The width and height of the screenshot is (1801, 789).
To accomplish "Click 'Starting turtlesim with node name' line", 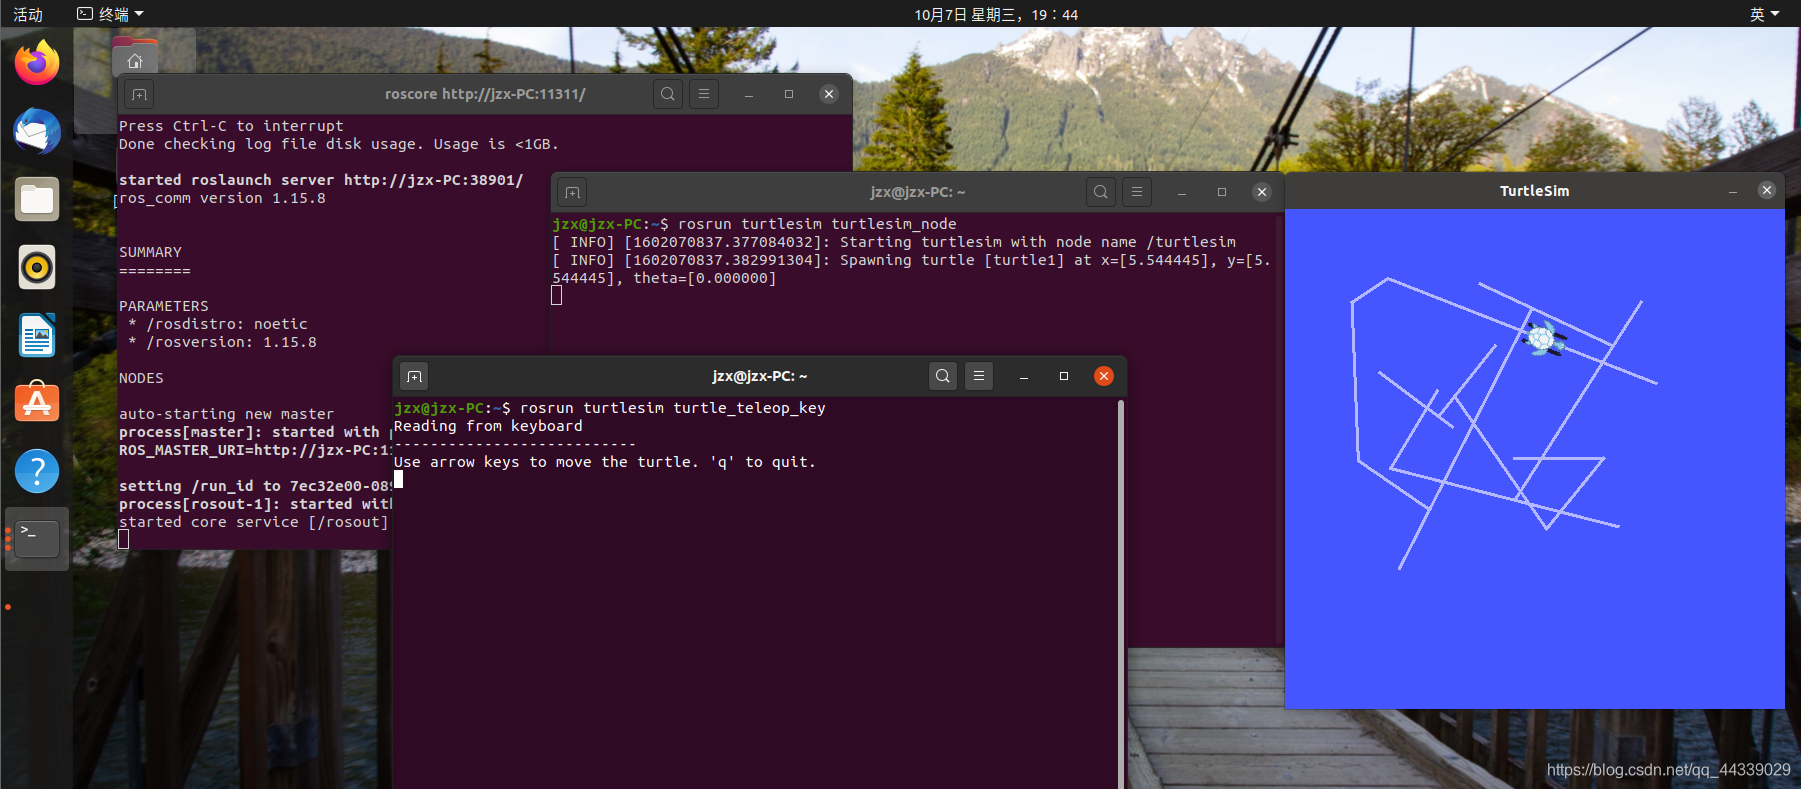I will click(895, 242).
